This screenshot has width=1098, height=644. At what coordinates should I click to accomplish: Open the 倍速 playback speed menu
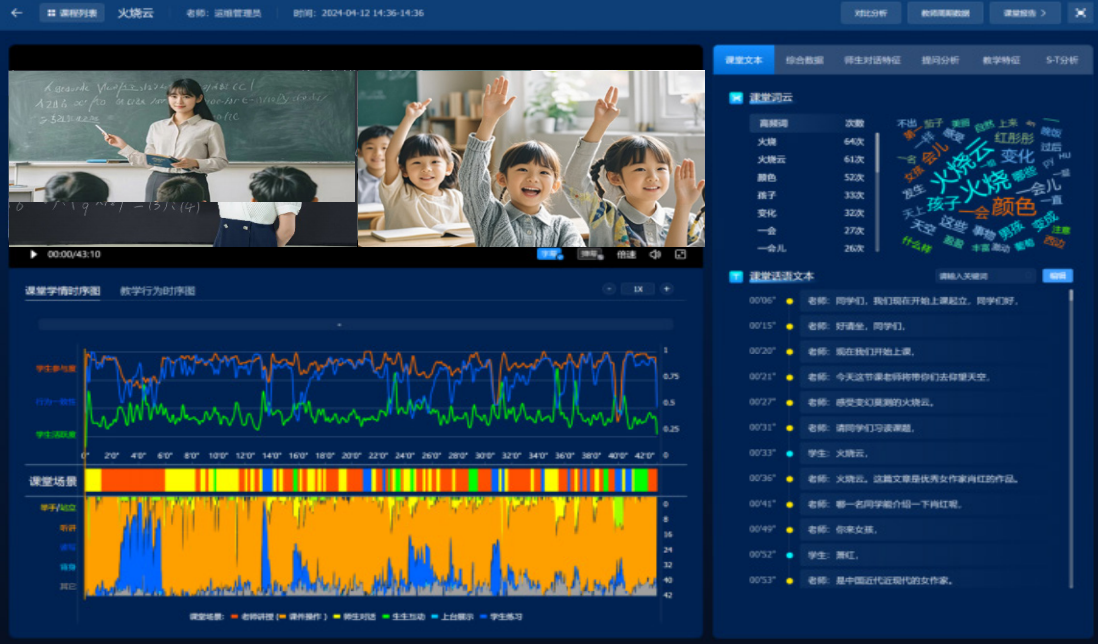tap(626, 255)
